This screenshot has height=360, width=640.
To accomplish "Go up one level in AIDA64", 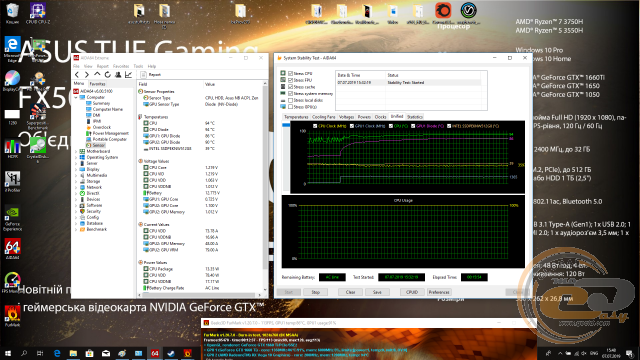I will 97,75.
